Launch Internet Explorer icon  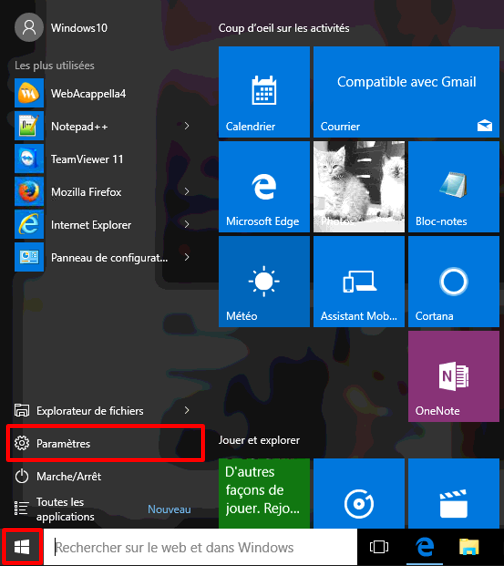point(29,224)
